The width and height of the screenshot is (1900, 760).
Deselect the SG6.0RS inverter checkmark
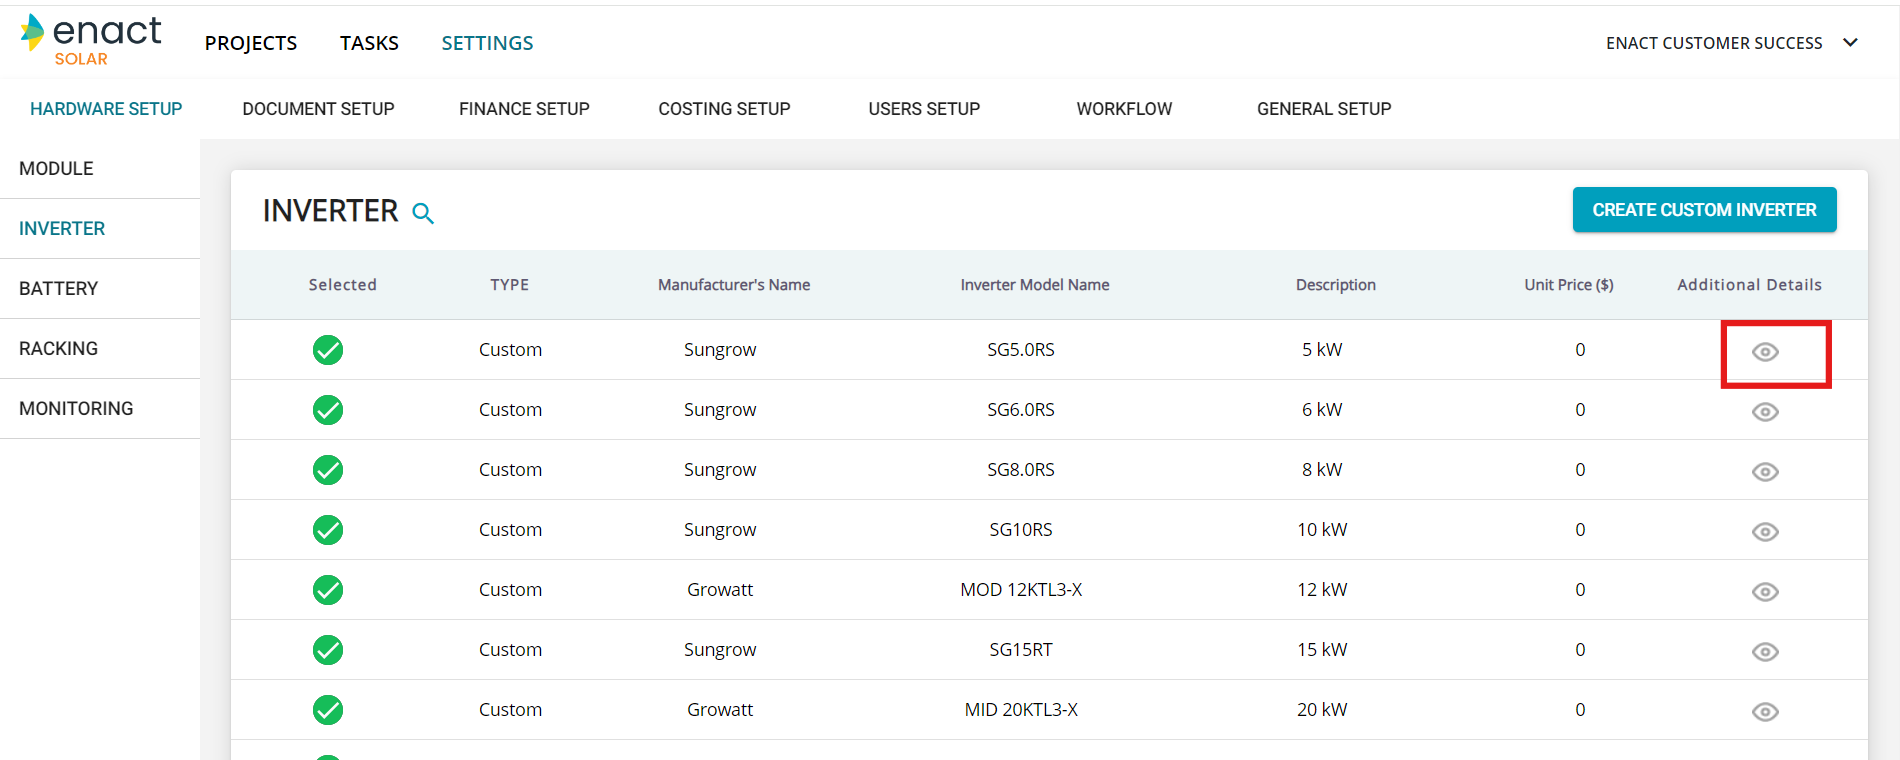tap(328, 410)
